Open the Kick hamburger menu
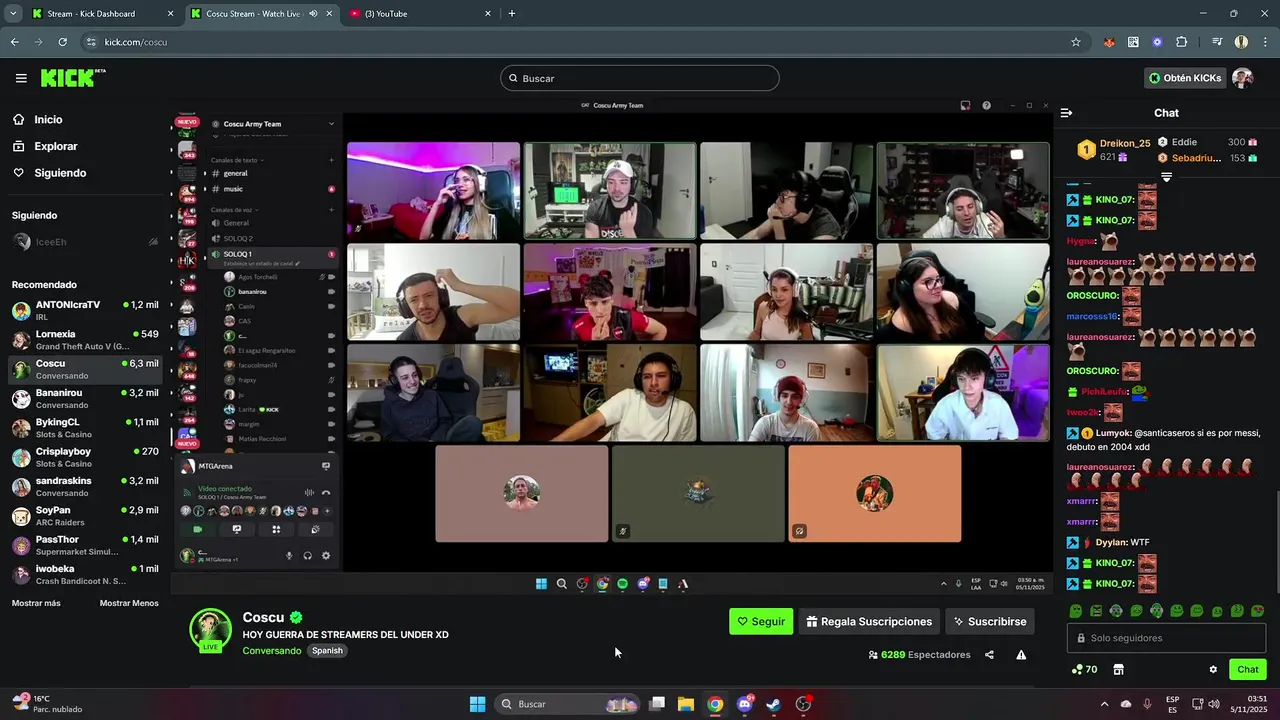Viewport: 1280px width, 720px height. (x=21, y=78)
